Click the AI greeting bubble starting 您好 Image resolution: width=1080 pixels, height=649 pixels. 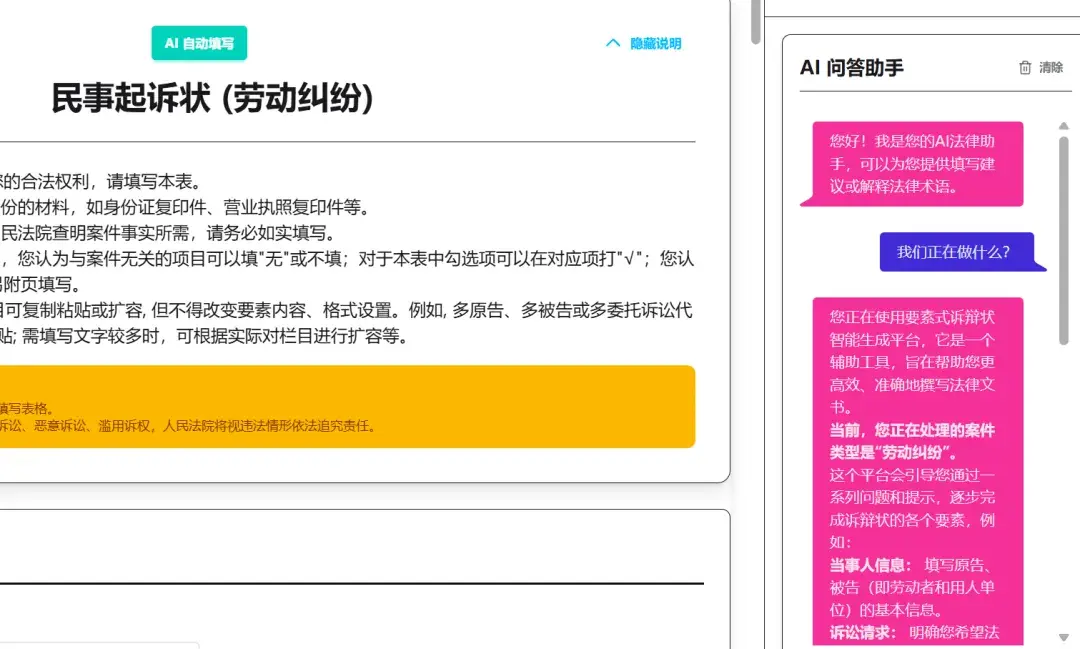click(911, 164)
